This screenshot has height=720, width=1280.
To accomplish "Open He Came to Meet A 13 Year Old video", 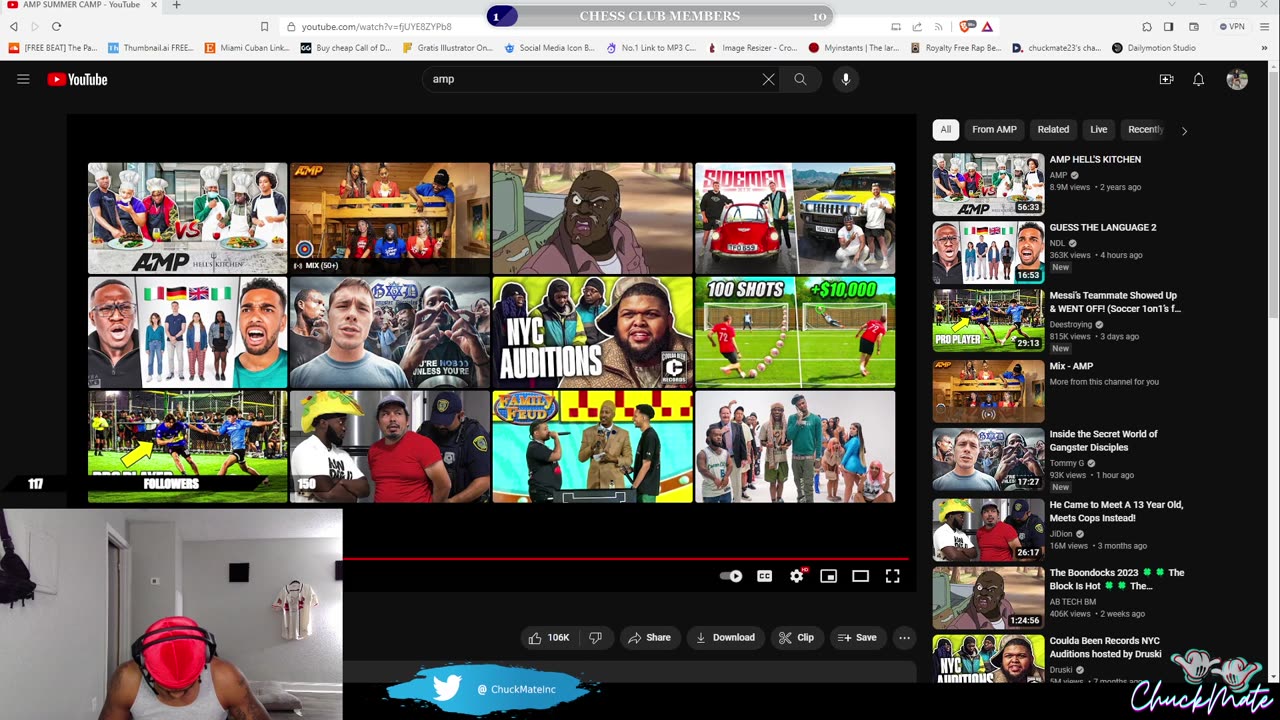I will point(1116,511).
